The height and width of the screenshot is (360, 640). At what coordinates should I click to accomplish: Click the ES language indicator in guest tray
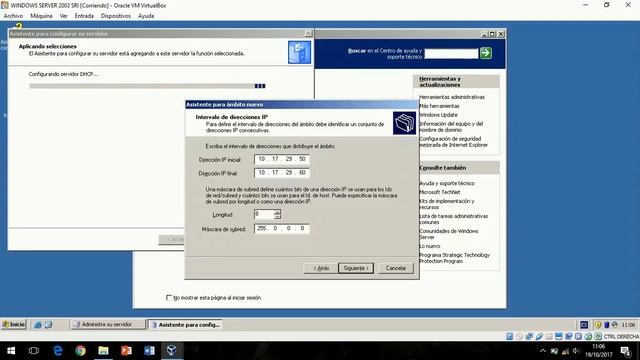pos(584,325)
